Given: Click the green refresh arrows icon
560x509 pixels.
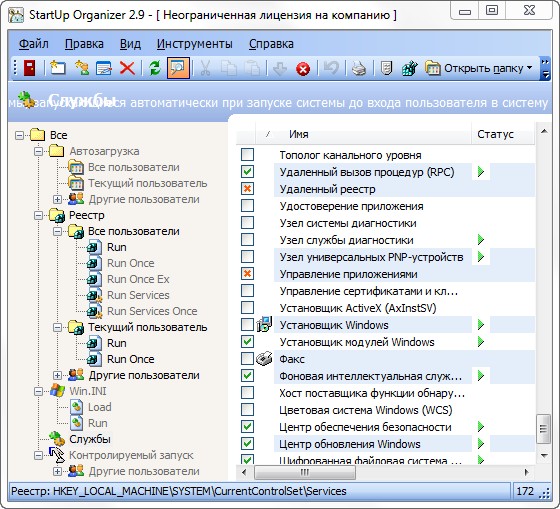Looking at the screenshot, I should [x=155, y=68].
